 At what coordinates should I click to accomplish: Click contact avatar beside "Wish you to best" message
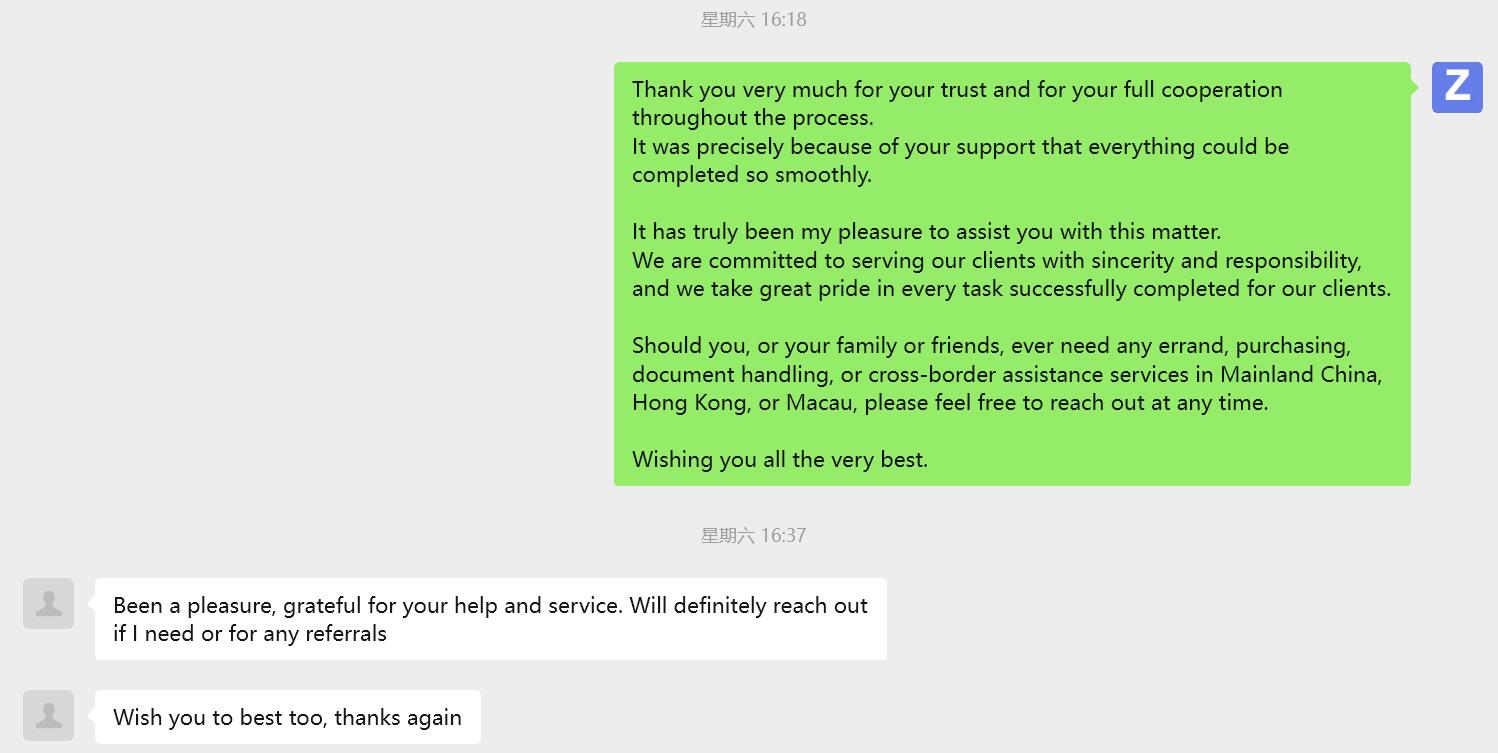[x=49, y=716]
